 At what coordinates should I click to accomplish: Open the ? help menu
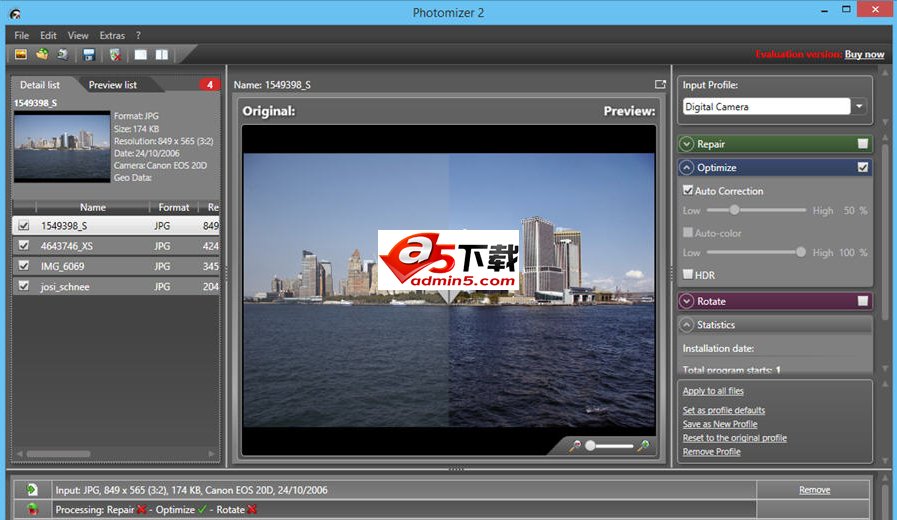138,35
